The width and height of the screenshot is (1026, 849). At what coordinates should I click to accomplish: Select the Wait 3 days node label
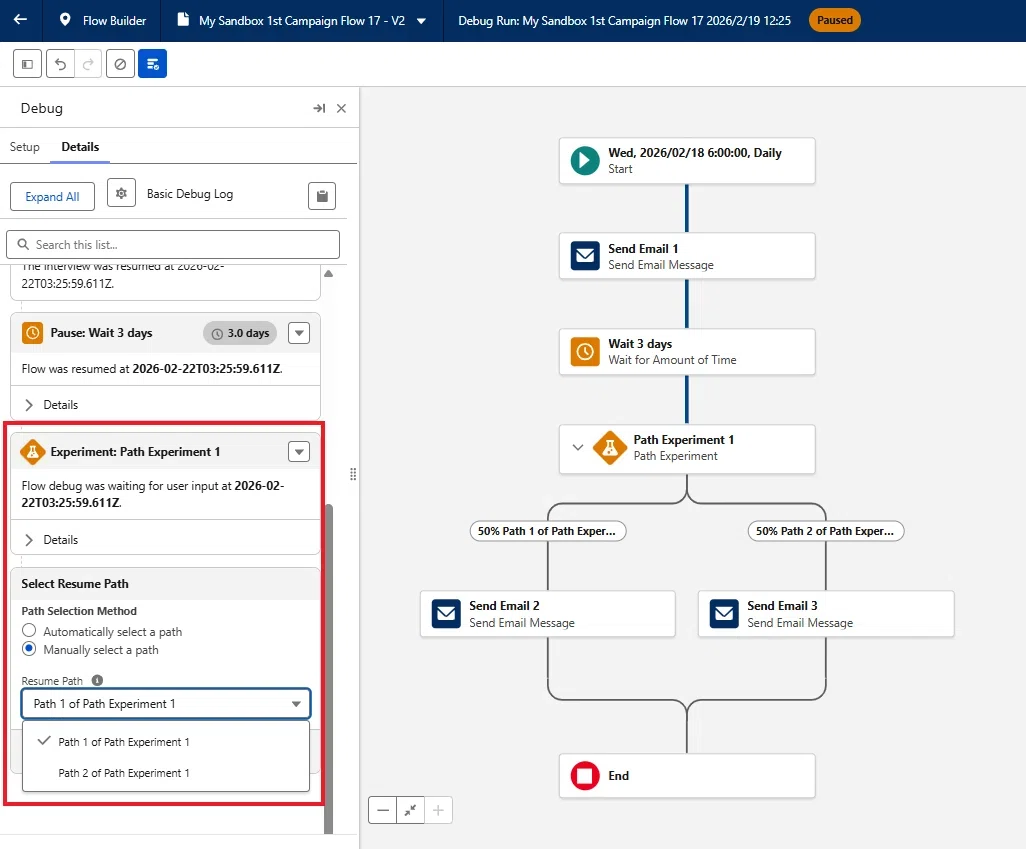point(640,344)
